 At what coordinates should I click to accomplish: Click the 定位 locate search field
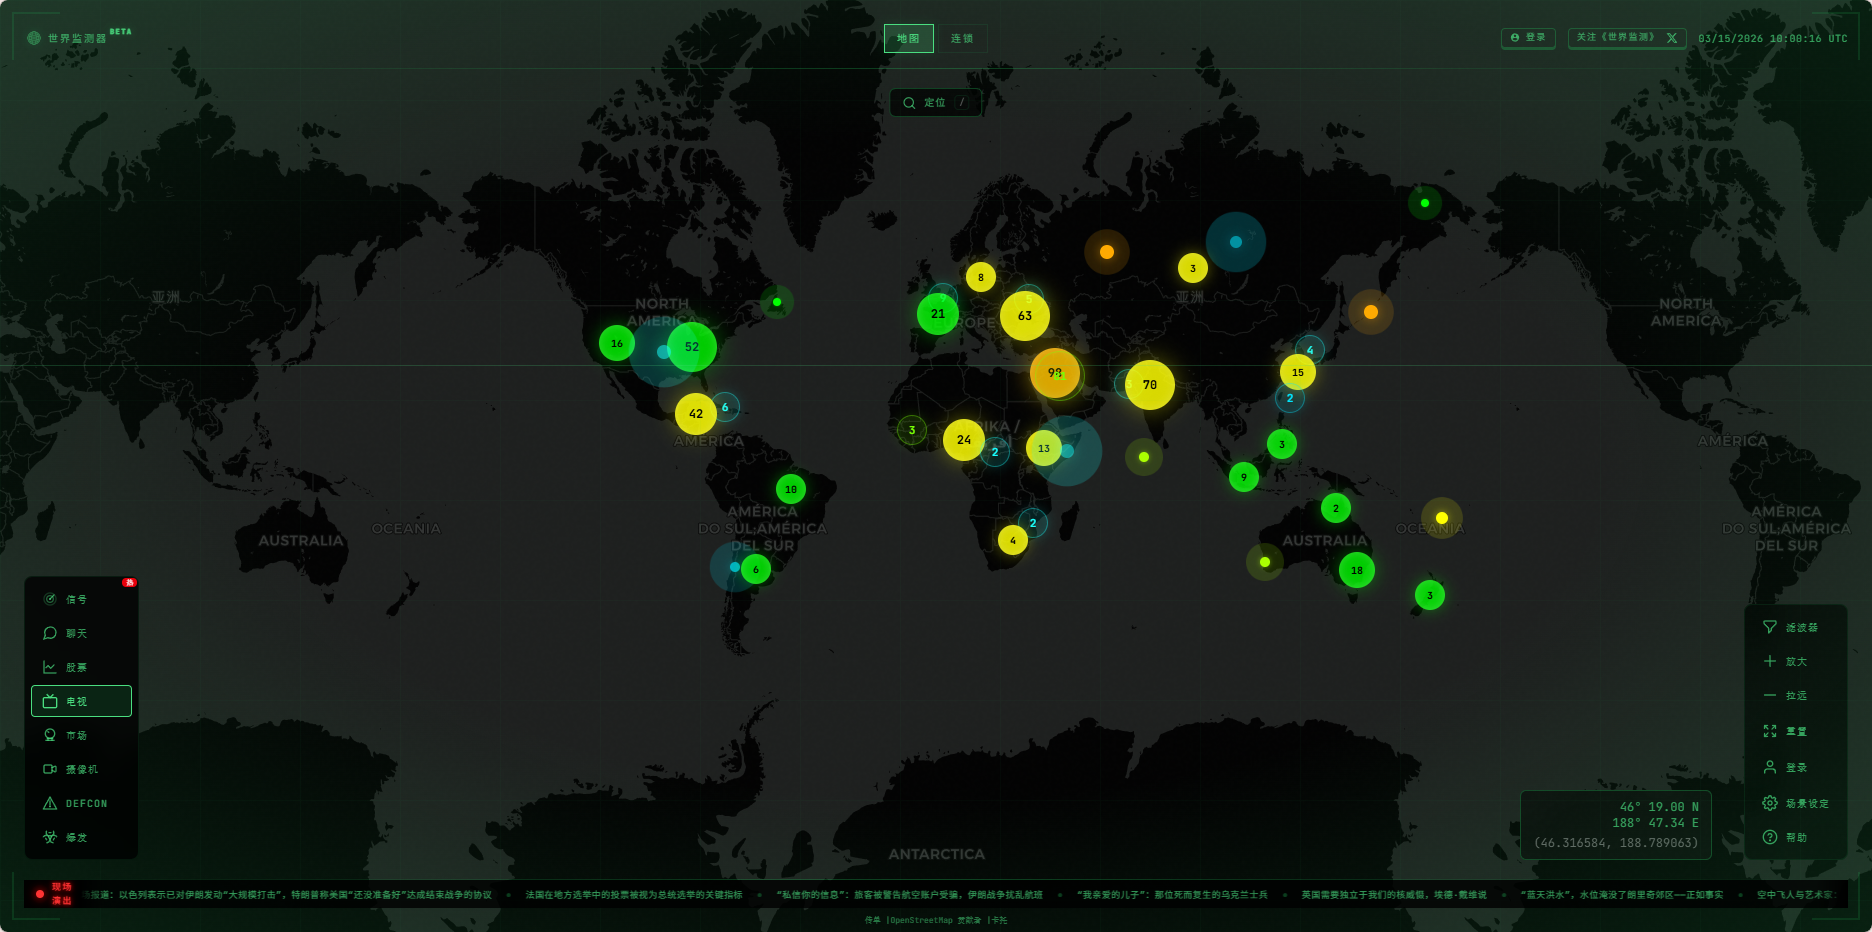(x=935, y=102)
